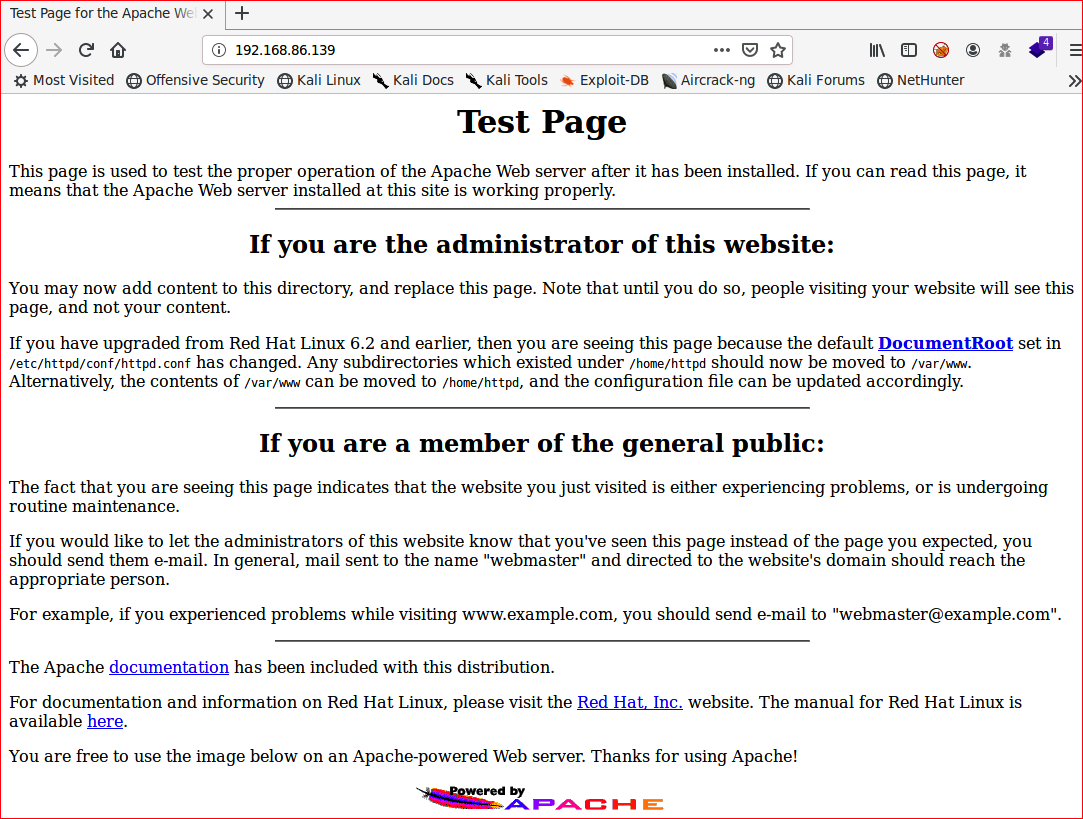This screenshot has height=819, width=1083.
Task: Reload the current page
Action: pyautogui.click(x=86, y=50)
